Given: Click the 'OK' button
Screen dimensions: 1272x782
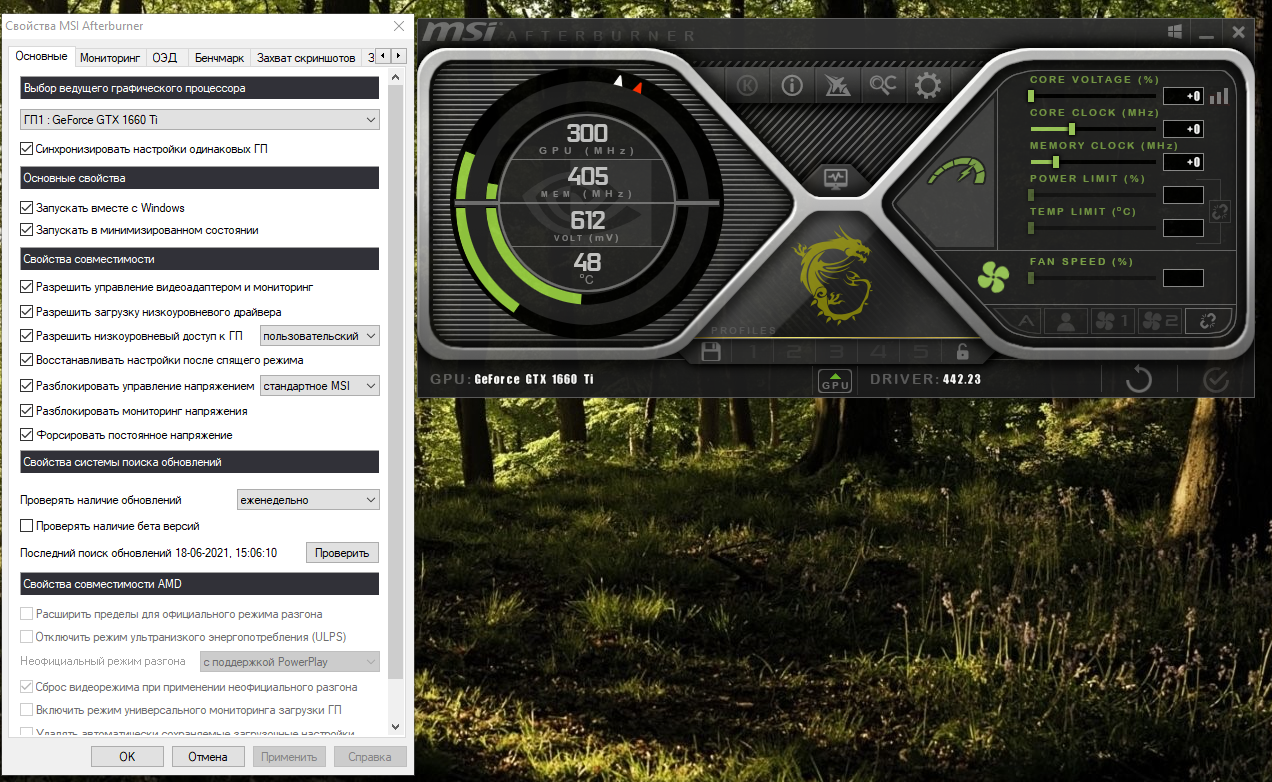Looking at the screenshot, I should 127,757.
